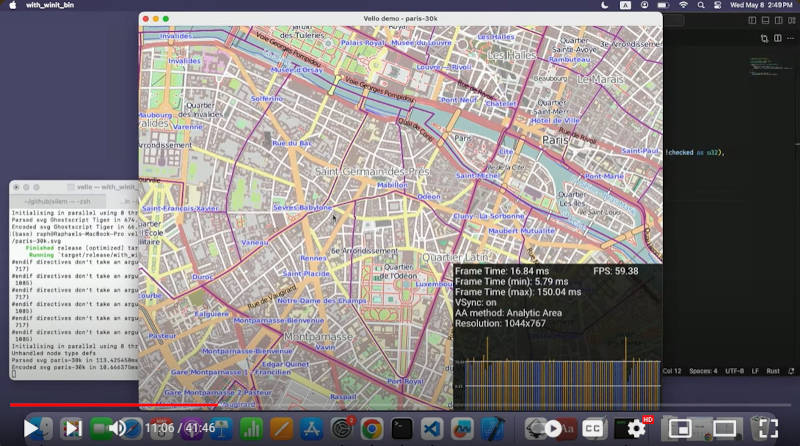This screenshot has height=446, width=800.
Task: Open the orange pencil app in Dock
Action: click(x=282, y=429)
